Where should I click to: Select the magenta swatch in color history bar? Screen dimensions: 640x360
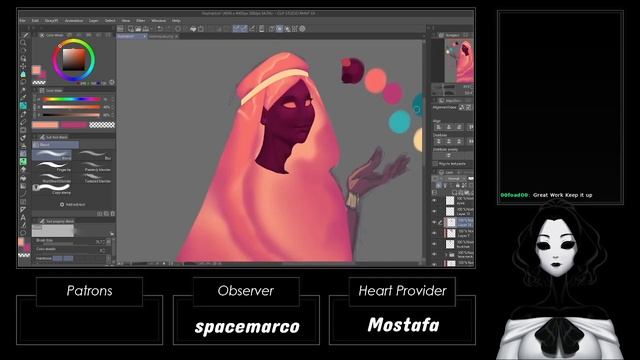point(73,125)
